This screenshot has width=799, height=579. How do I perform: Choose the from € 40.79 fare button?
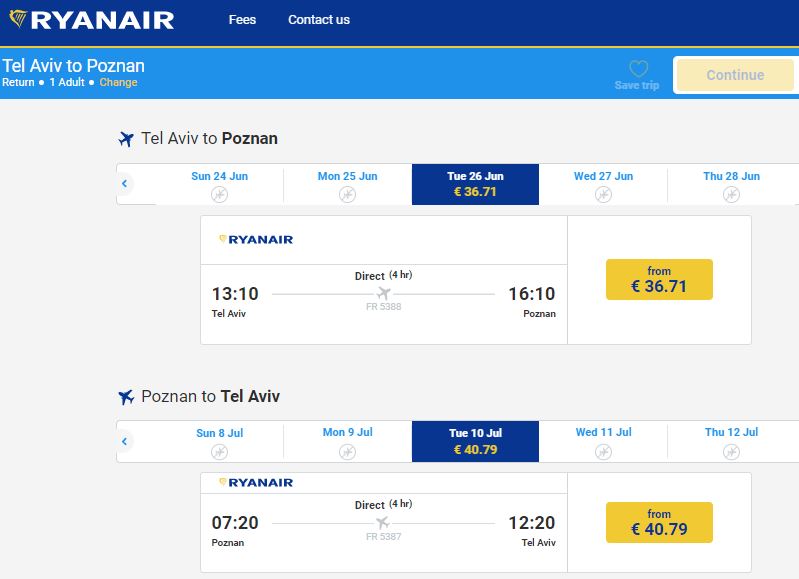[659, 522]
